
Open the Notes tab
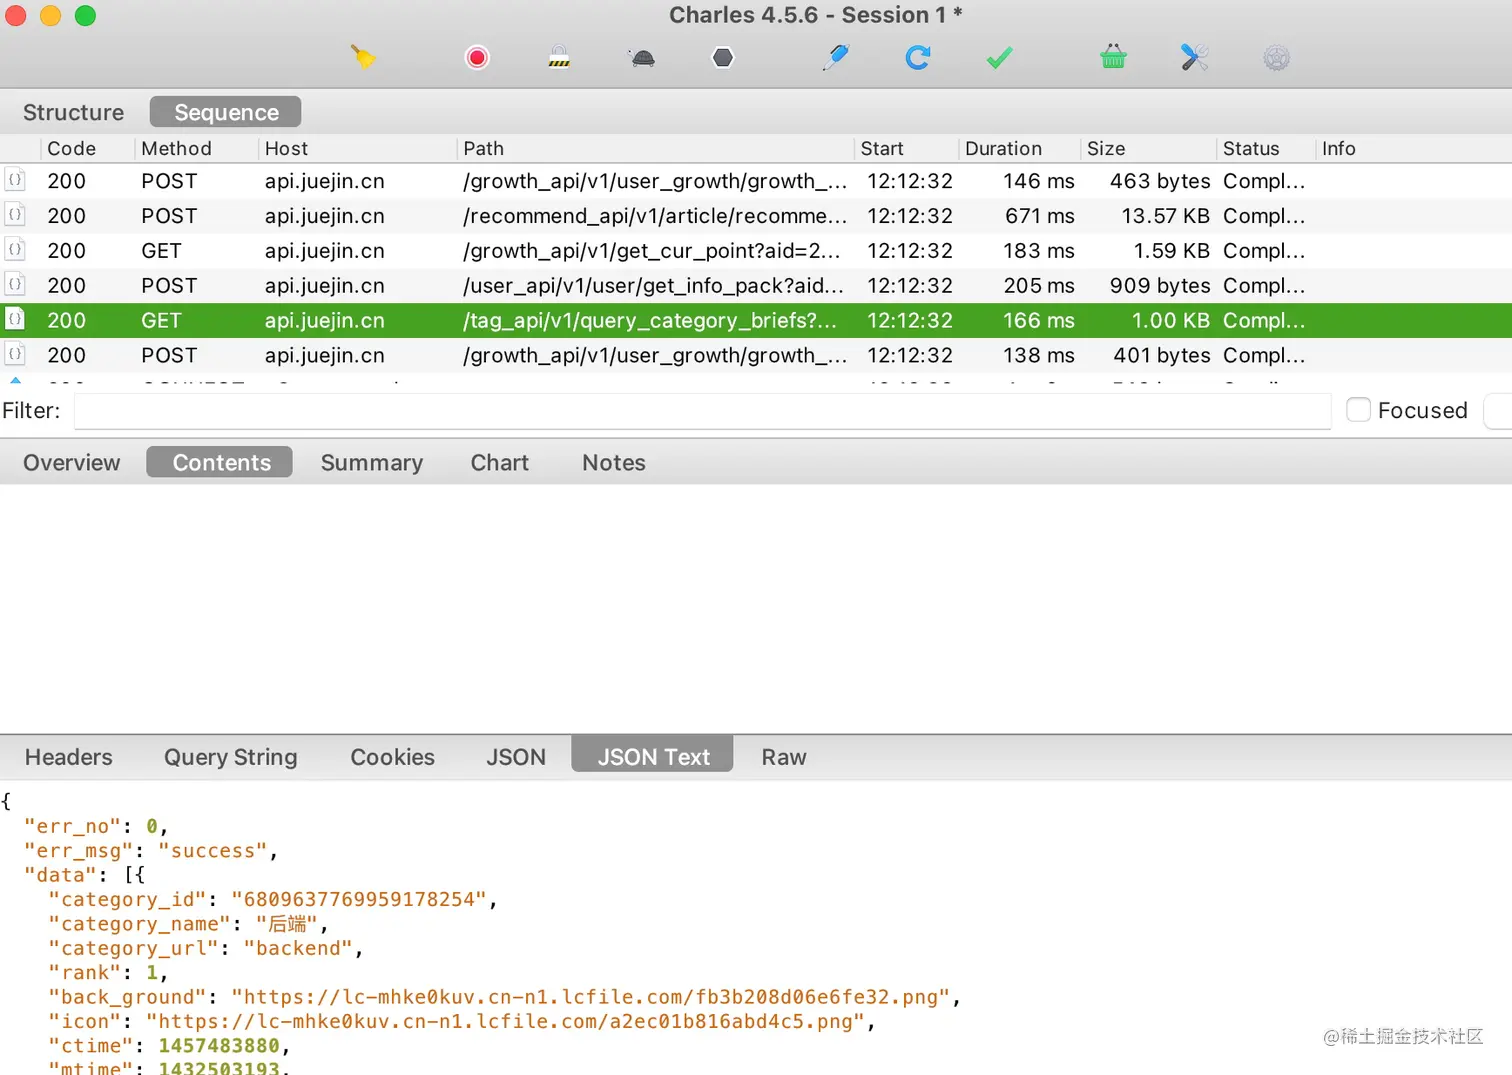[614, 462]
